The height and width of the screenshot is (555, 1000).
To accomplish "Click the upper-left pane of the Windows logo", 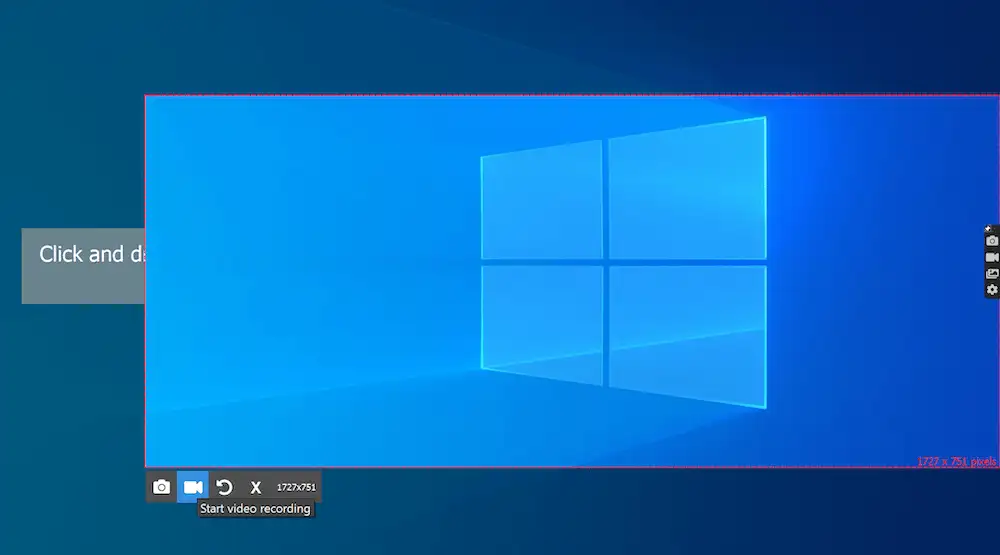I will tap(541, 200).
